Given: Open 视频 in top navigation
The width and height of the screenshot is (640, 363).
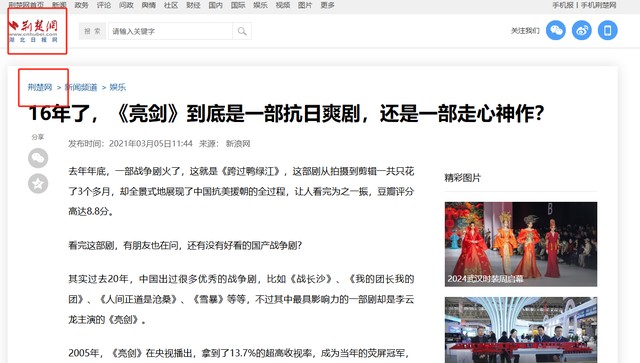Looking at the screenshot, I should pos(282,5).
